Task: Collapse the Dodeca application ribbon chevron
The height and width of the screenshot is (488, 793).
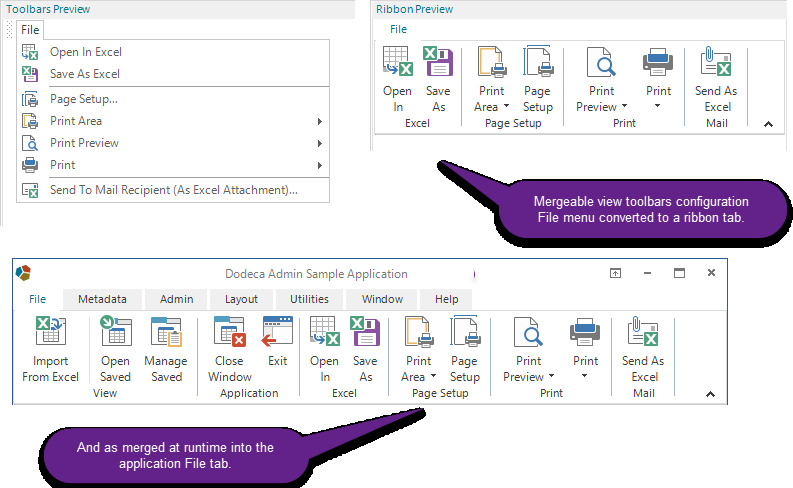Action: point(711,394)
